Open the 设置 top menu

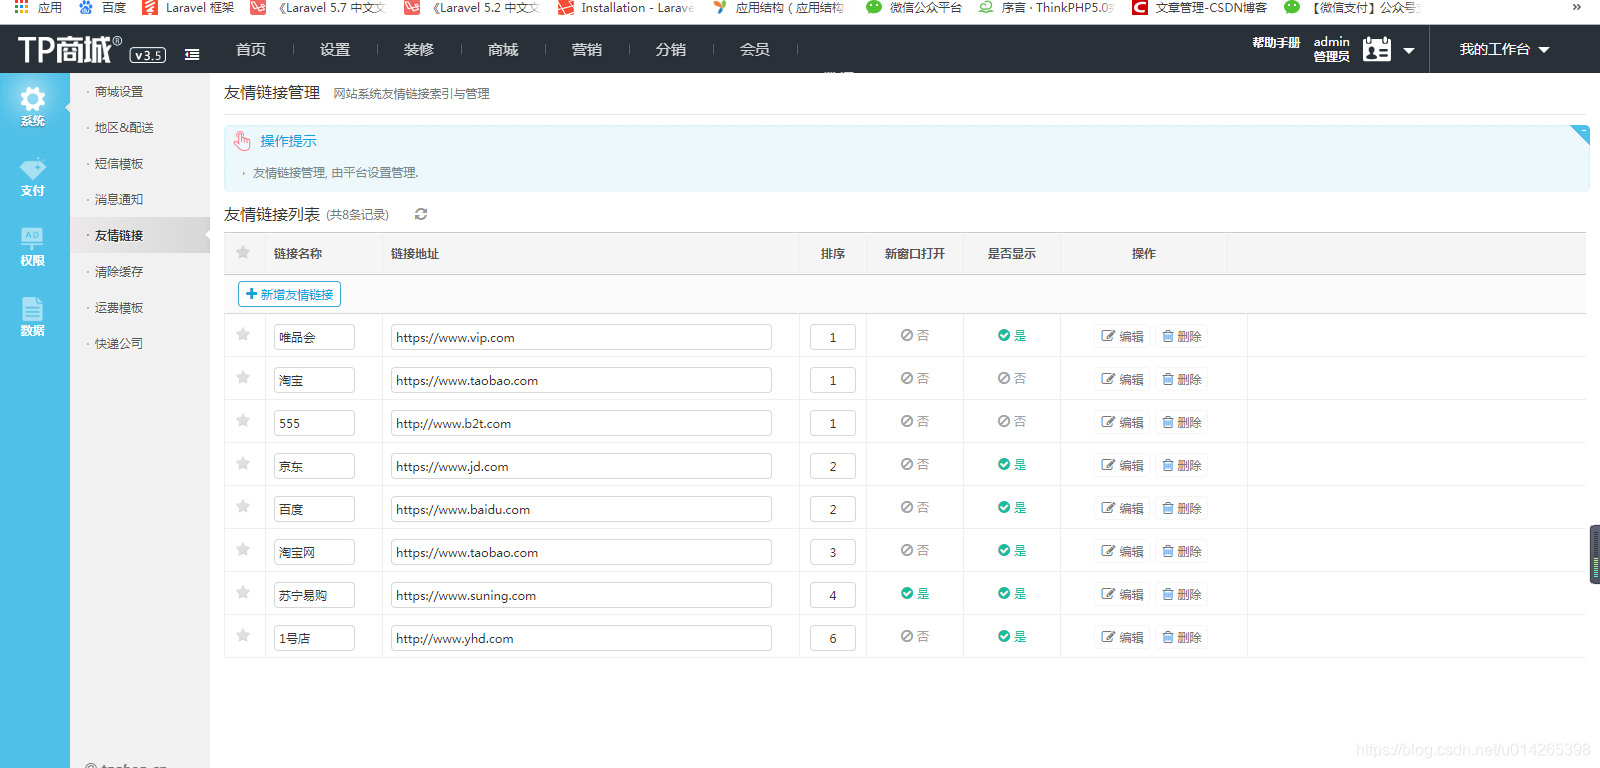335,49
